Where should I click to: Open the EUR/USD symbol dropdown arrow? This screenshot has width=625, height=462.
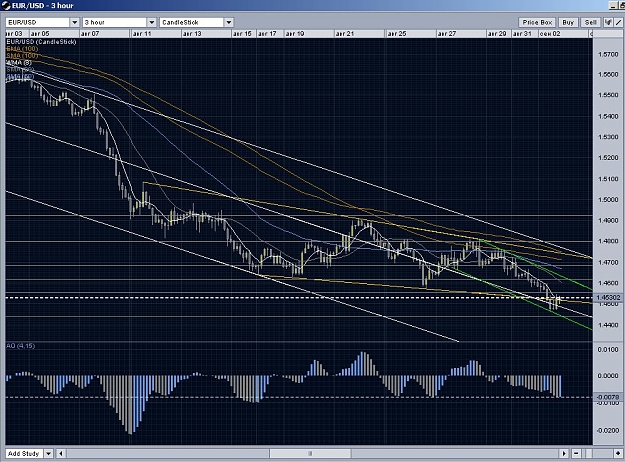(75, 22)
